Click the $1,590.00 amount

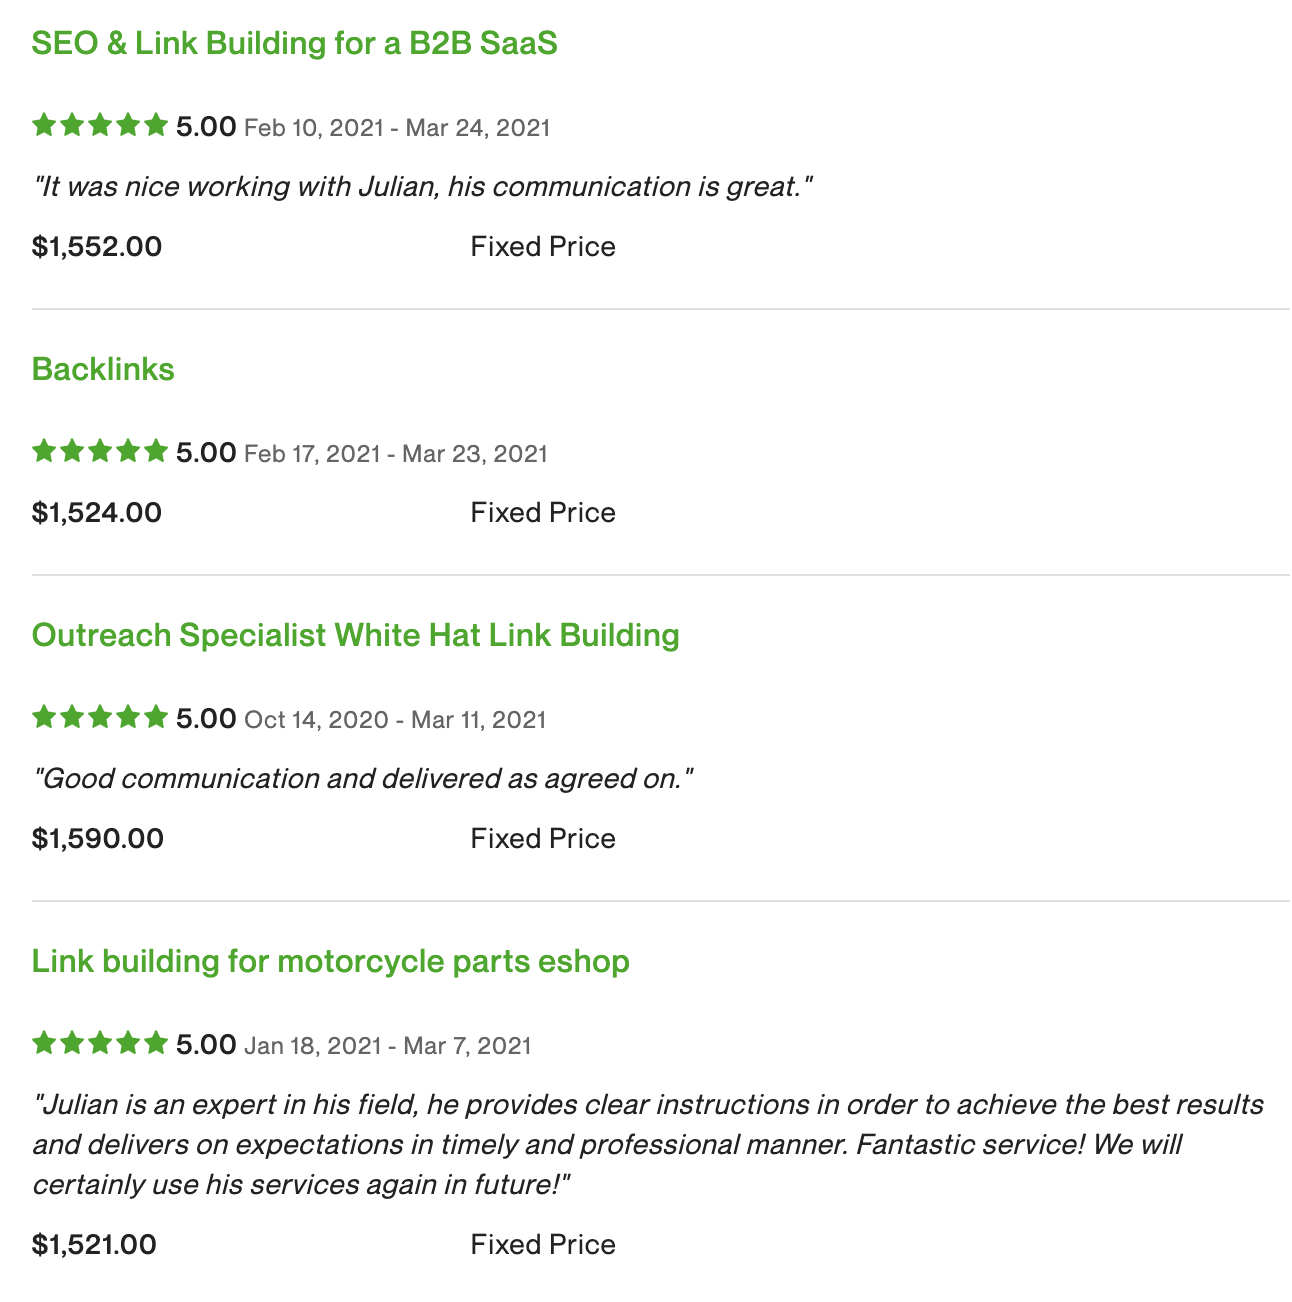click(x=98, y=839)
